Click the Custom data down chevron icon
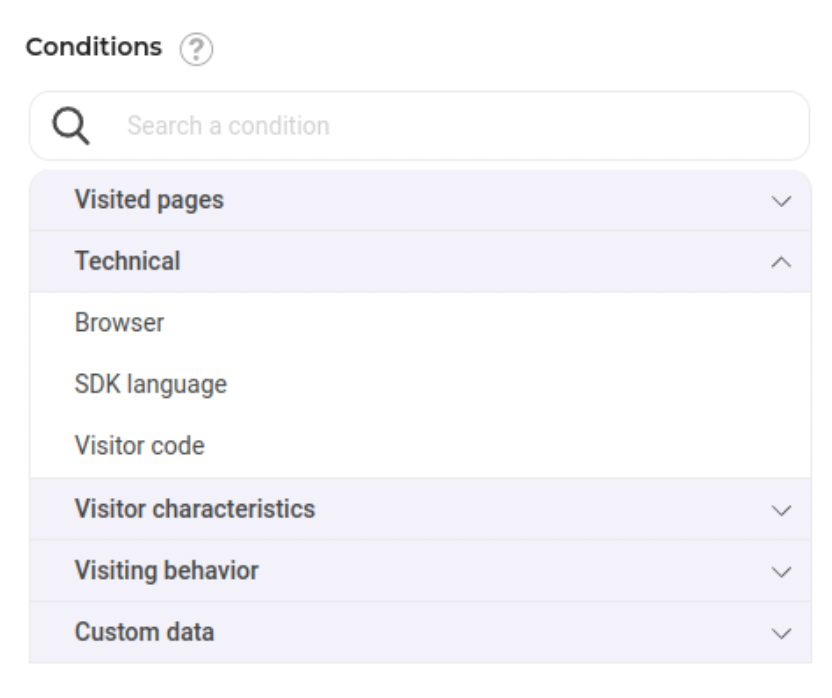This screenshot has width=832, height=698. [781, 634]
